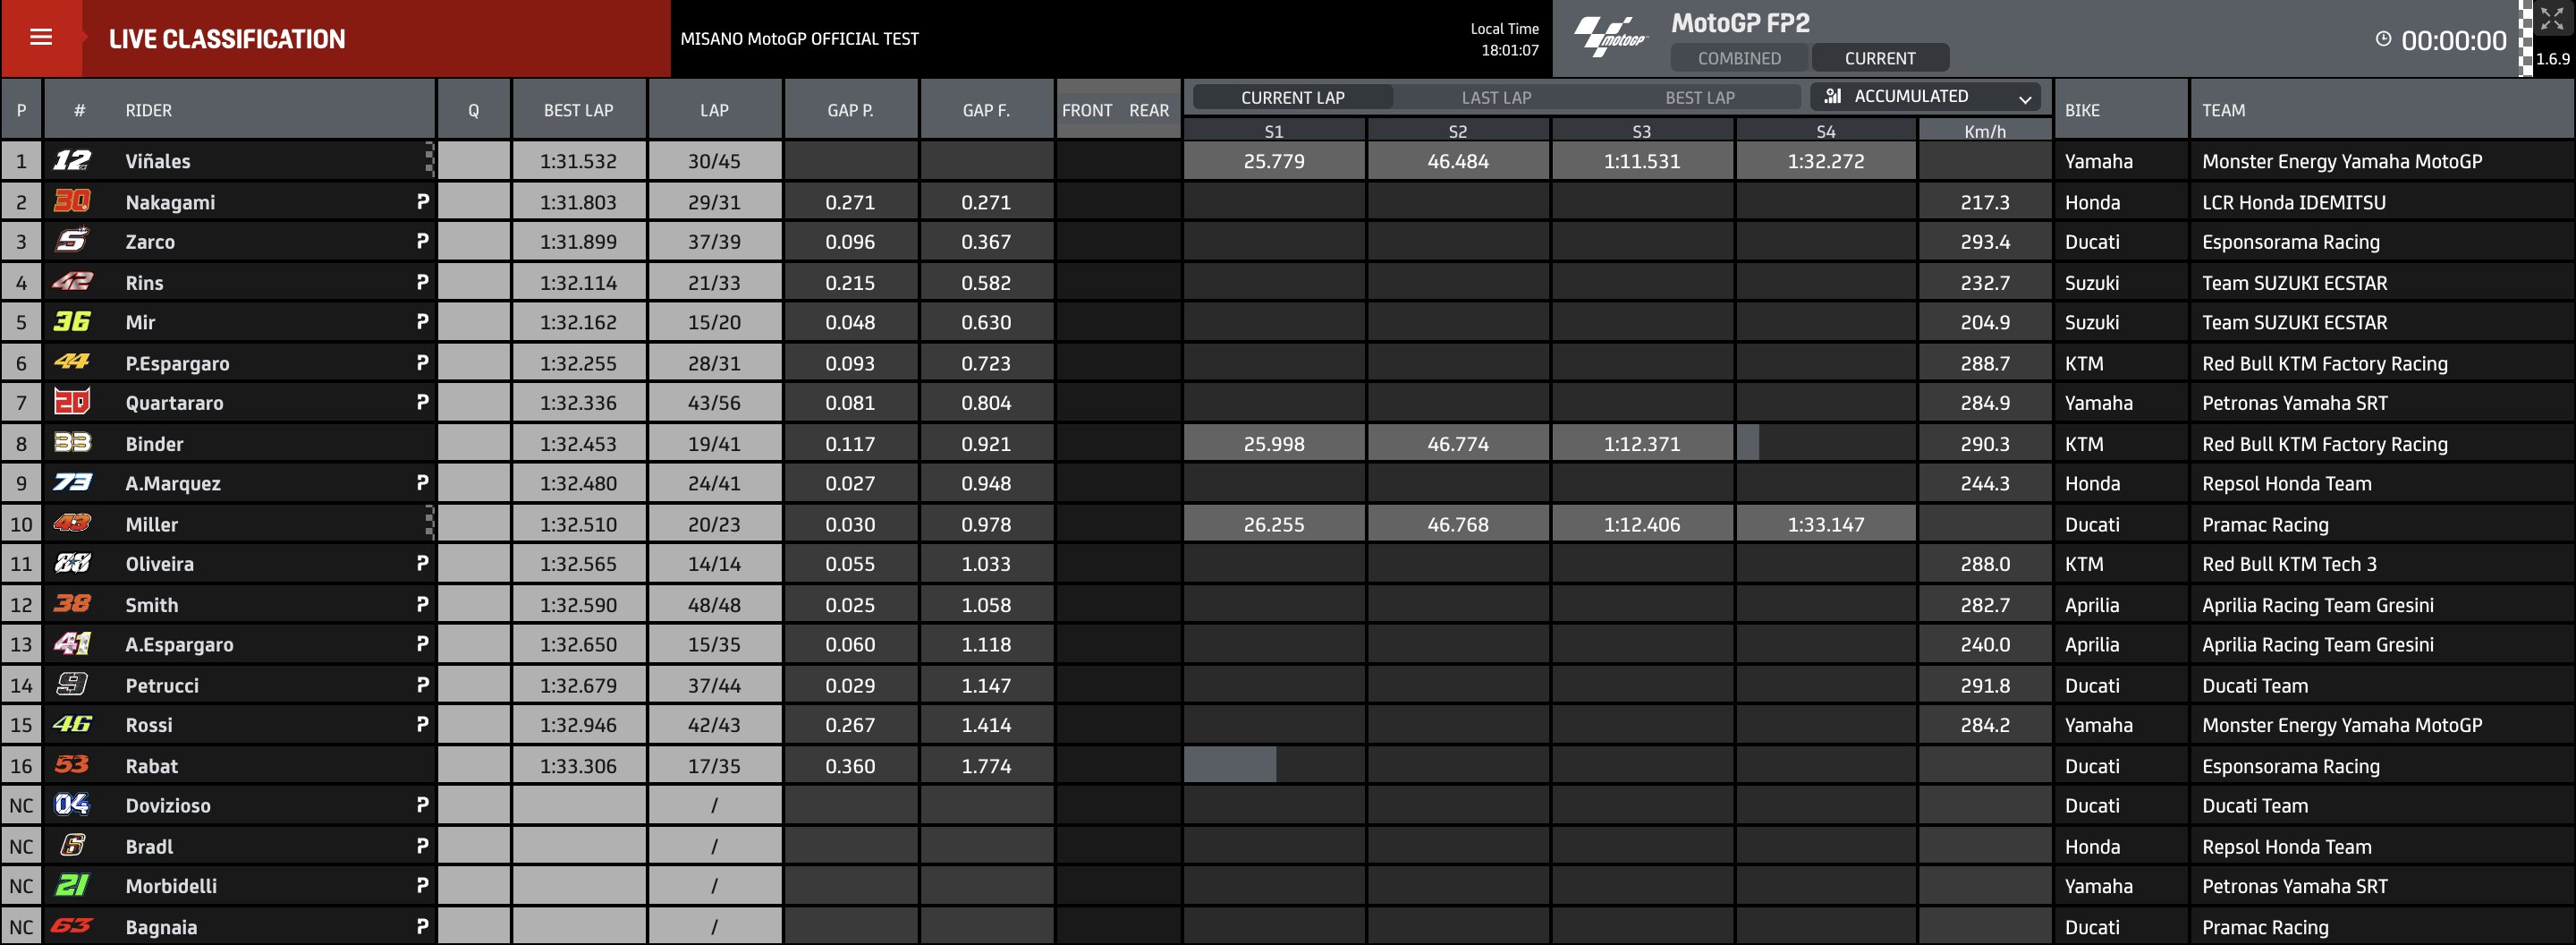
Task: Click Miller's S4 time 1:33.147
Action: click(1826, 524)
